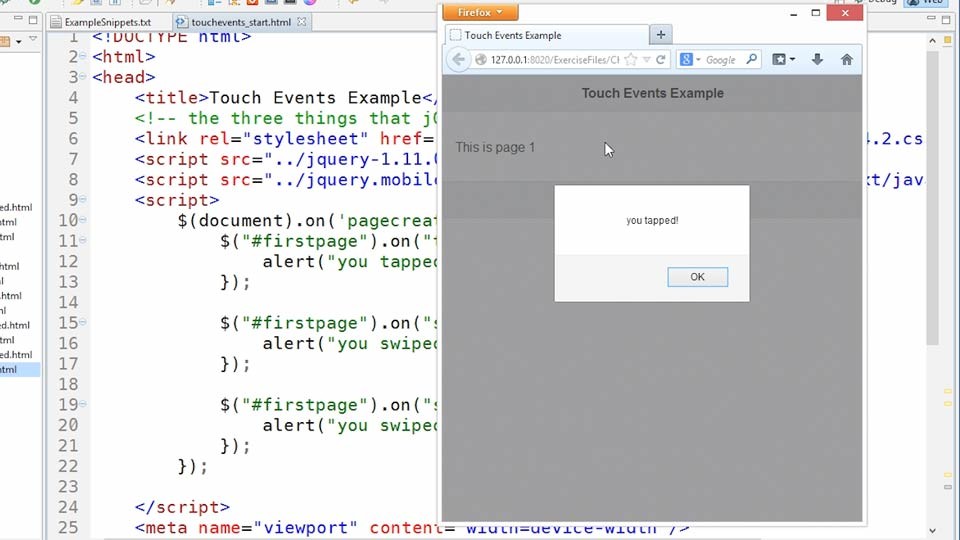The height and width of the screenshot is (540, 960).
Task: Click the Firefox address bar
Action: pos(554,59)
